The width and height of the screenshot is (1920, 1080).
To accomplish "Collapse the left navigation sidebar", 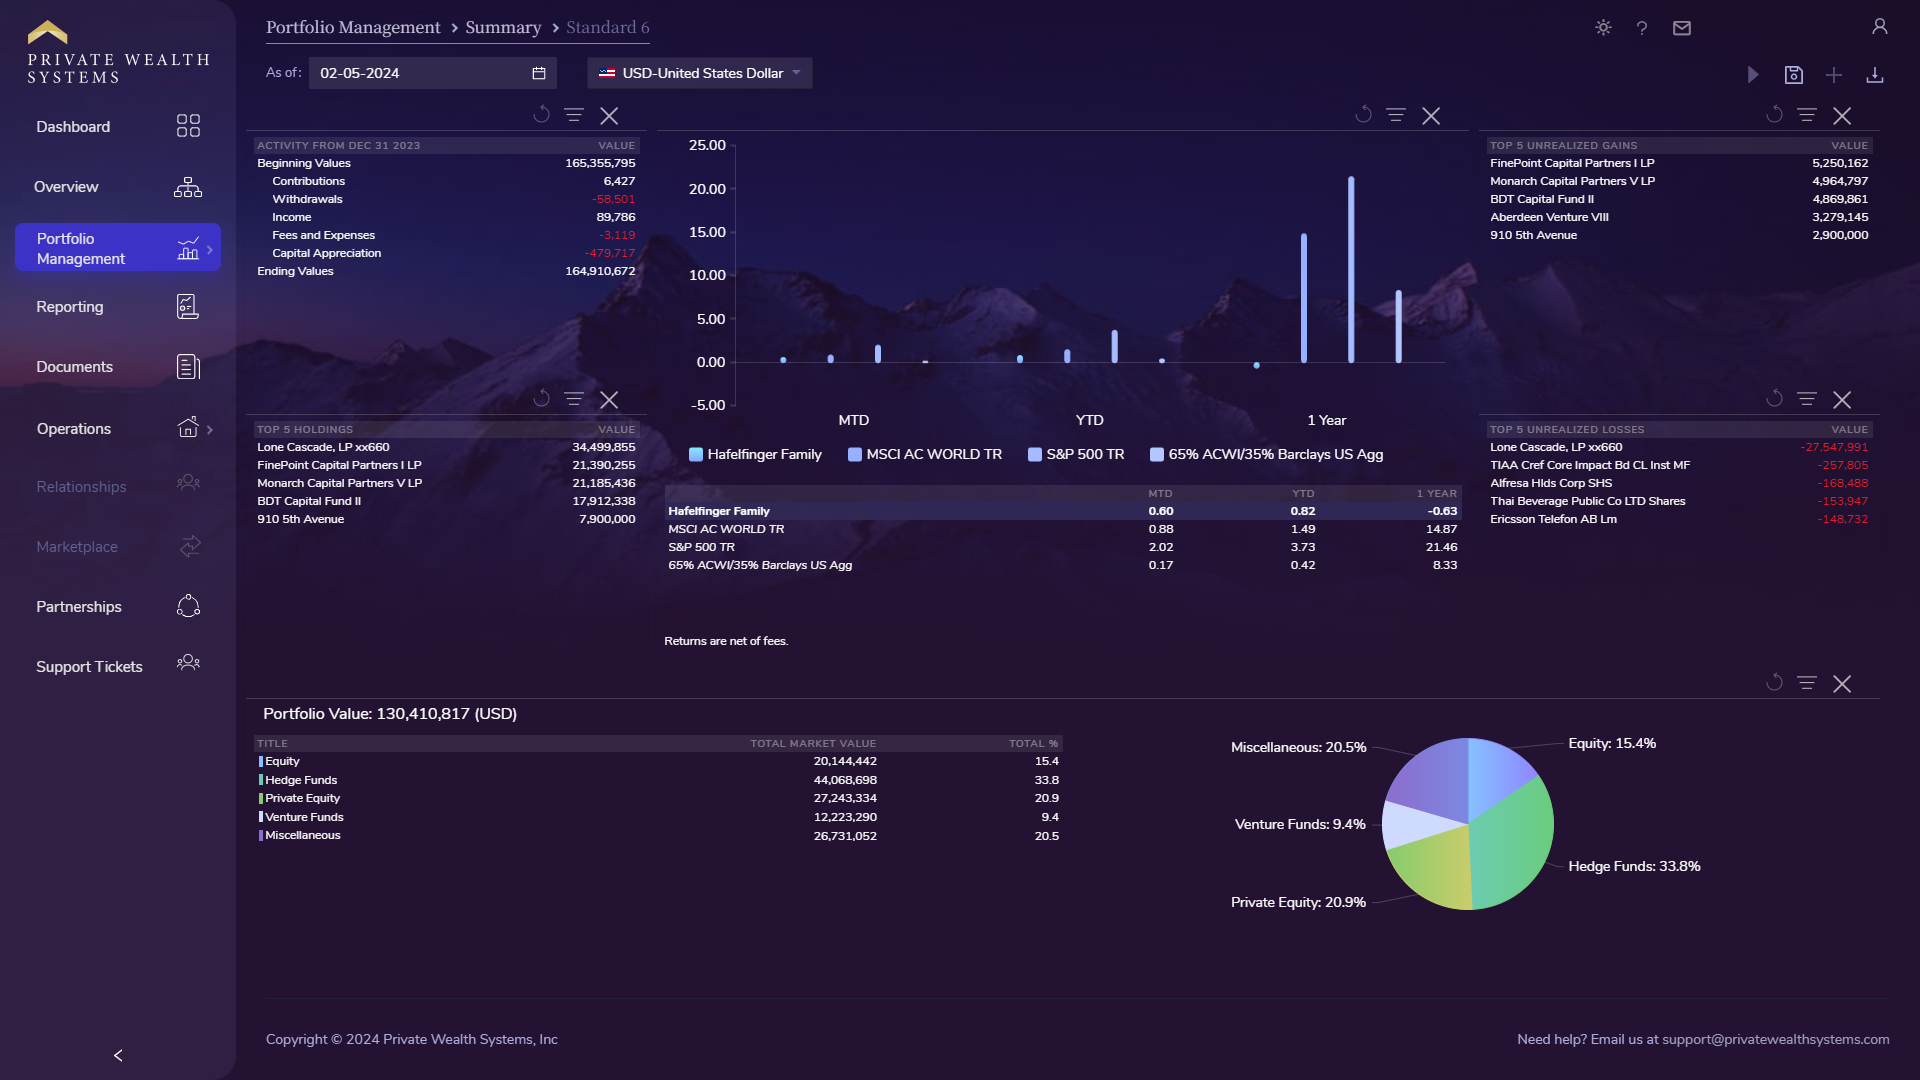I will 117,1055.
